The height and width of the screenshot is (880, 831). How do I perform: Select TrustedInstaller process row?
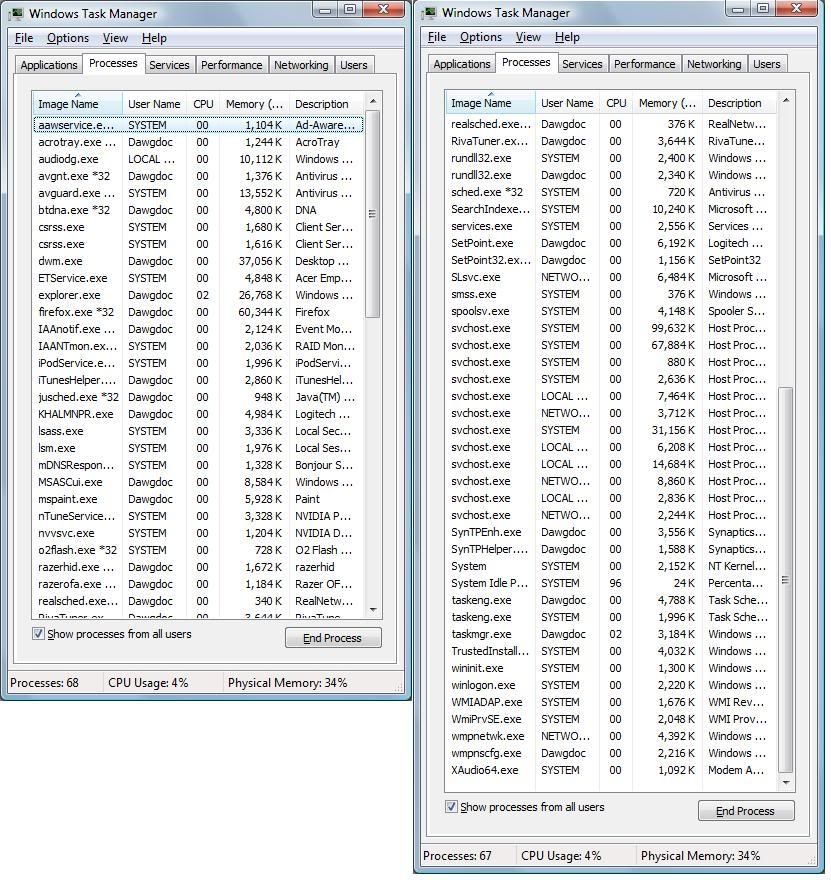[x=612, y=651]
